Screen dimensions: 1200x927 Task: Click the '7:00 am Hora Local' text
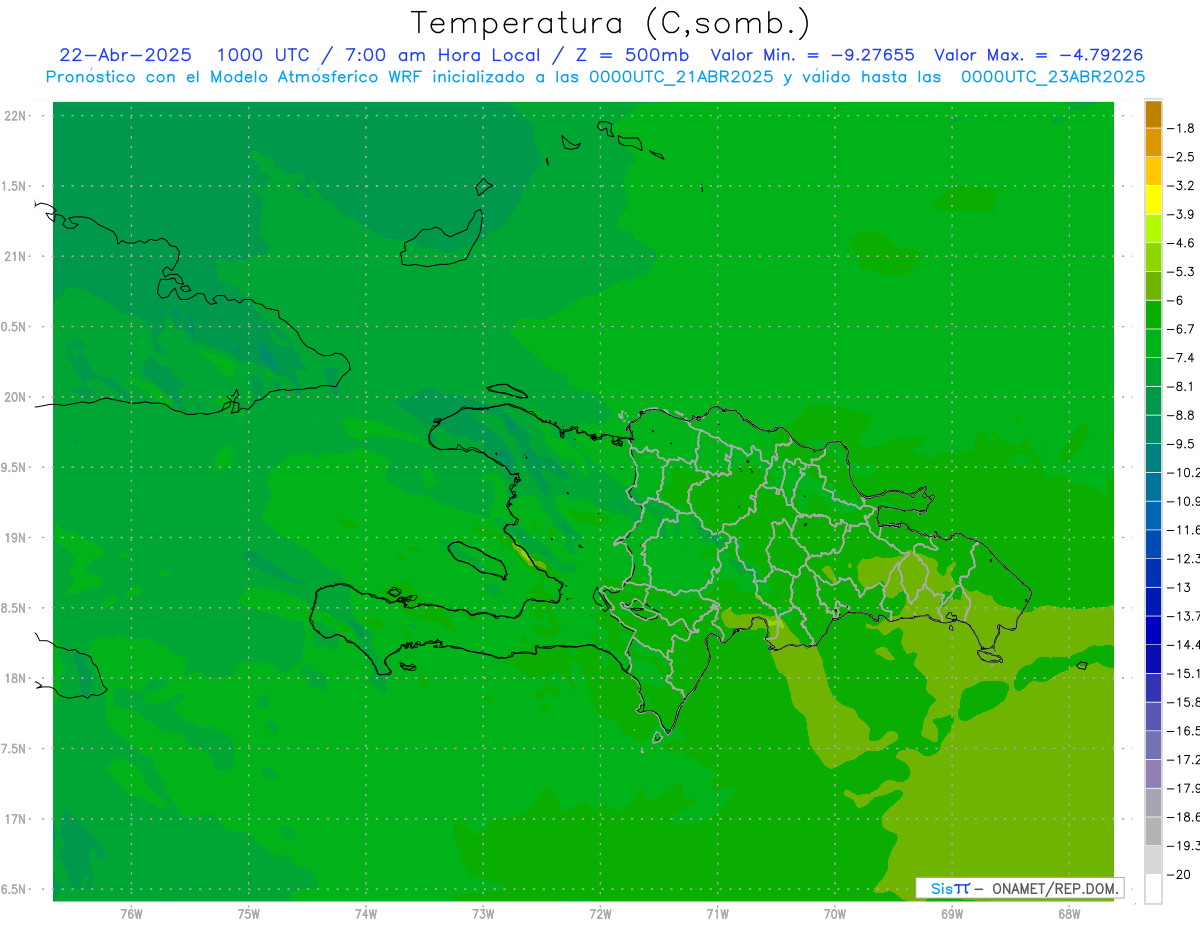[443, 55]
